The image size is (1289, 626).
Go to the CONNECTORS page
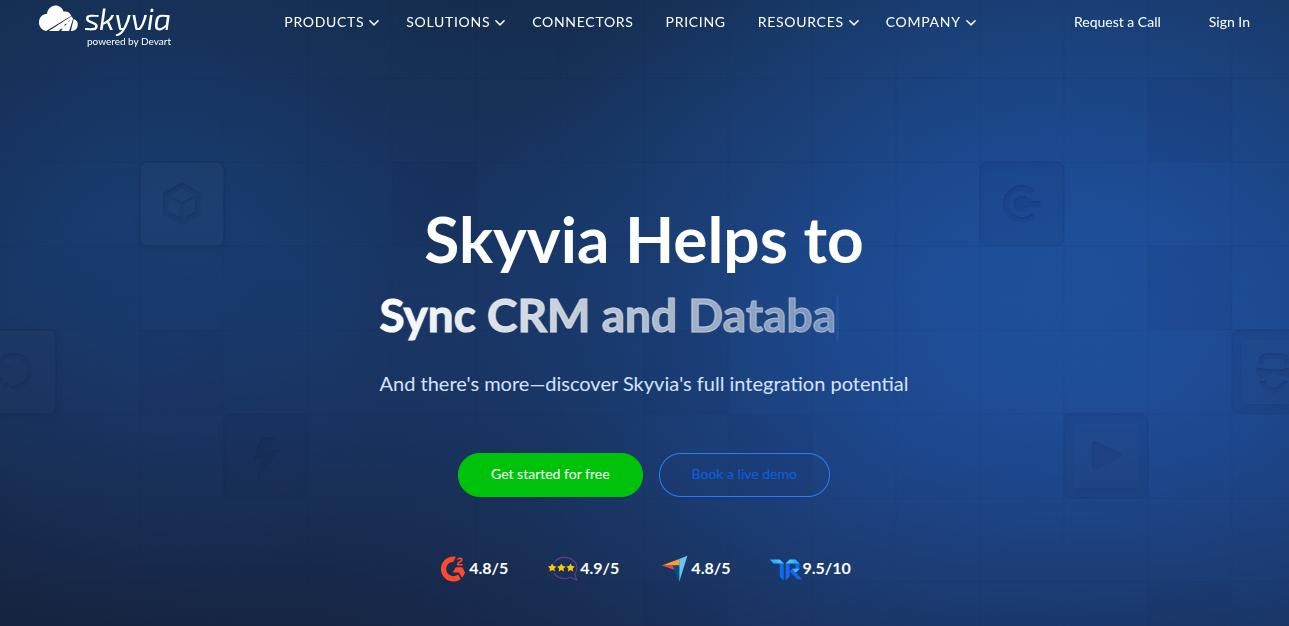coord(582,22)
